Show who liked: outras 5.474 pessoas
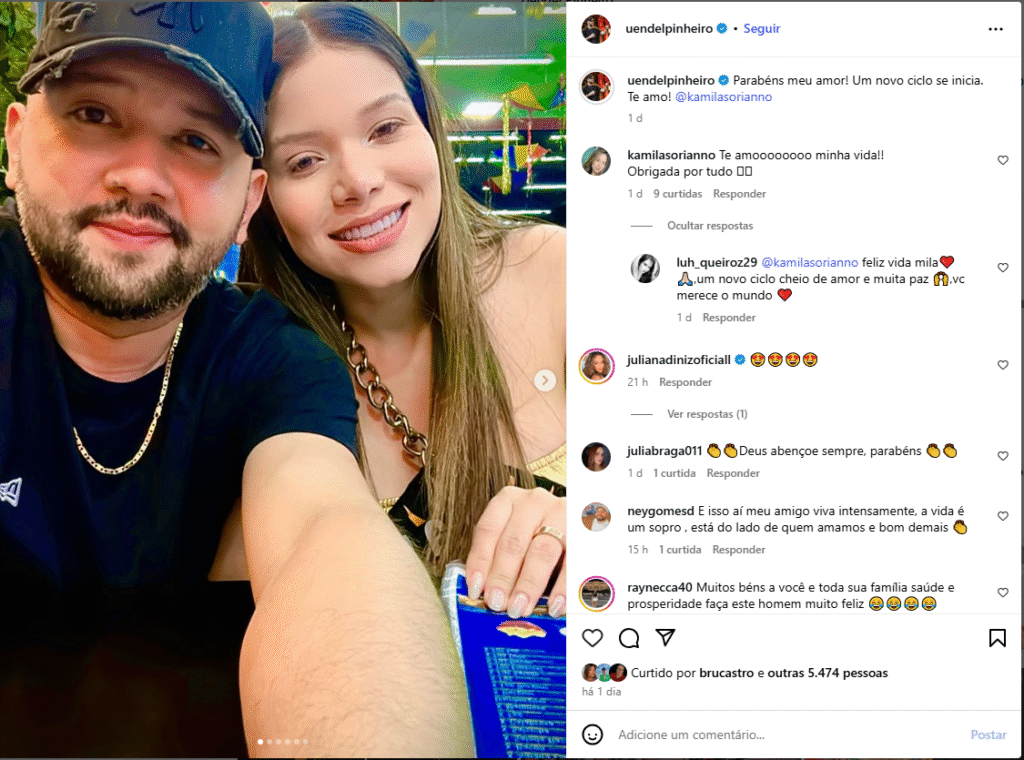The height and width of the screenshot is (760, 1024). click(827, 673)
